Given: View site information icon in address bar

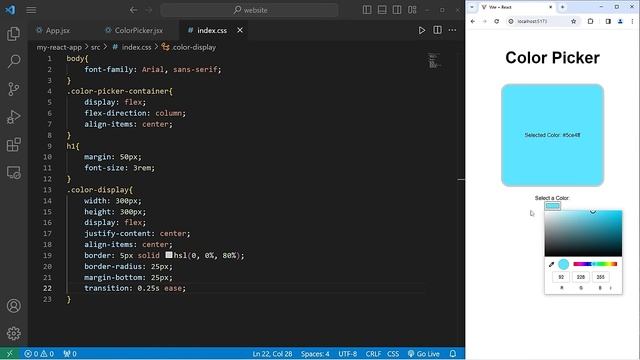Looking at the screenshot, I should 511,21.
